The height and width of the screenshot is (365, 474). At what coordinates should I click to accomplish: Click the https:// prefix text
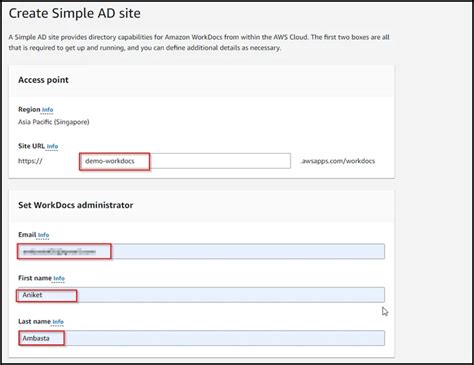(x=30, y=161)
